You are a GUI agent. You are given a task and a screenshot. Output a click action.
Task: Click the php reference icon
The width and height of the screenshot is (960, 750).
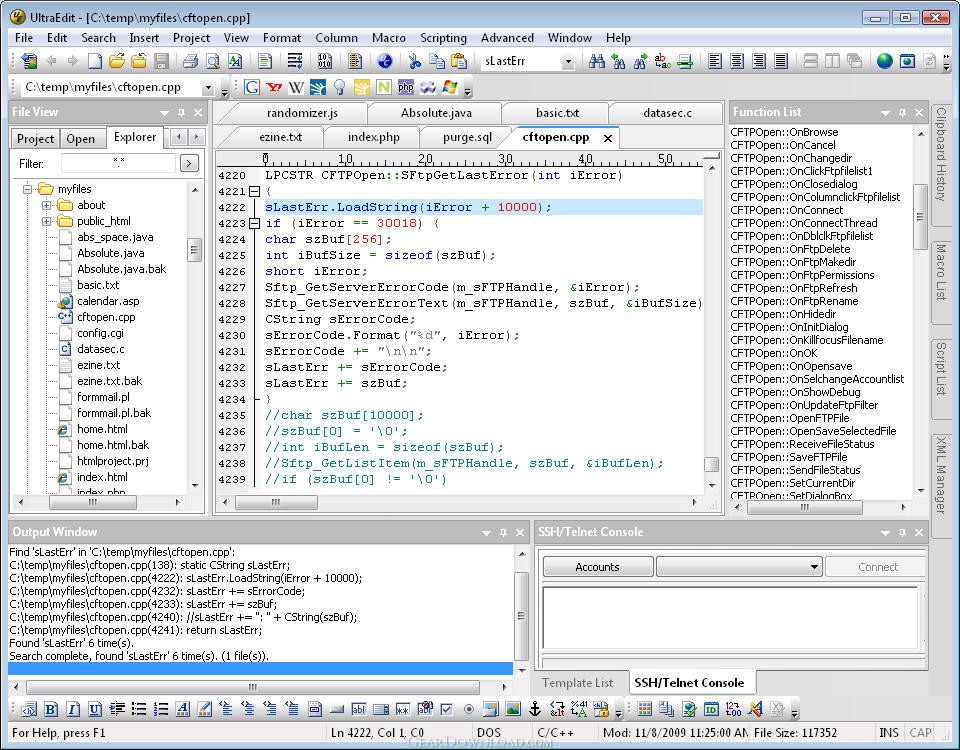pos(405,87)
